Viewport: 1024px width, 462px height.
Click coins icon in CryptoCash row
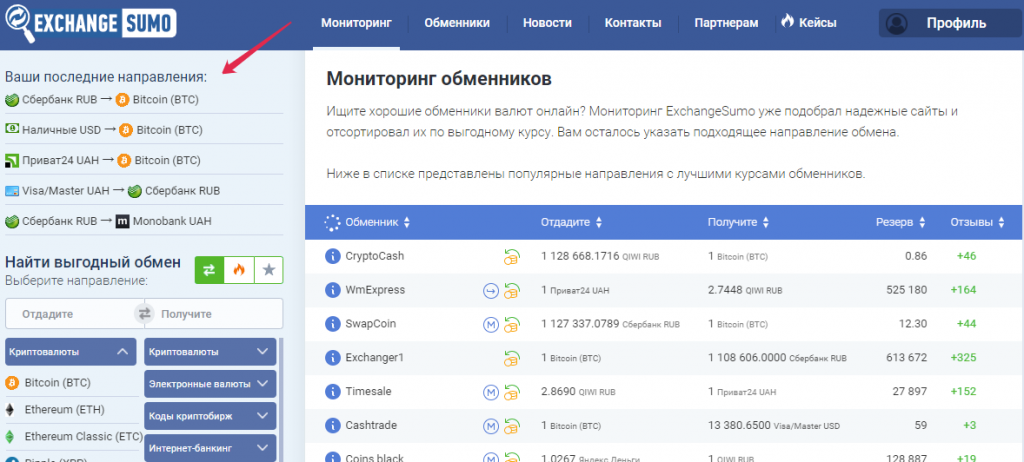(x=511, y=257)
